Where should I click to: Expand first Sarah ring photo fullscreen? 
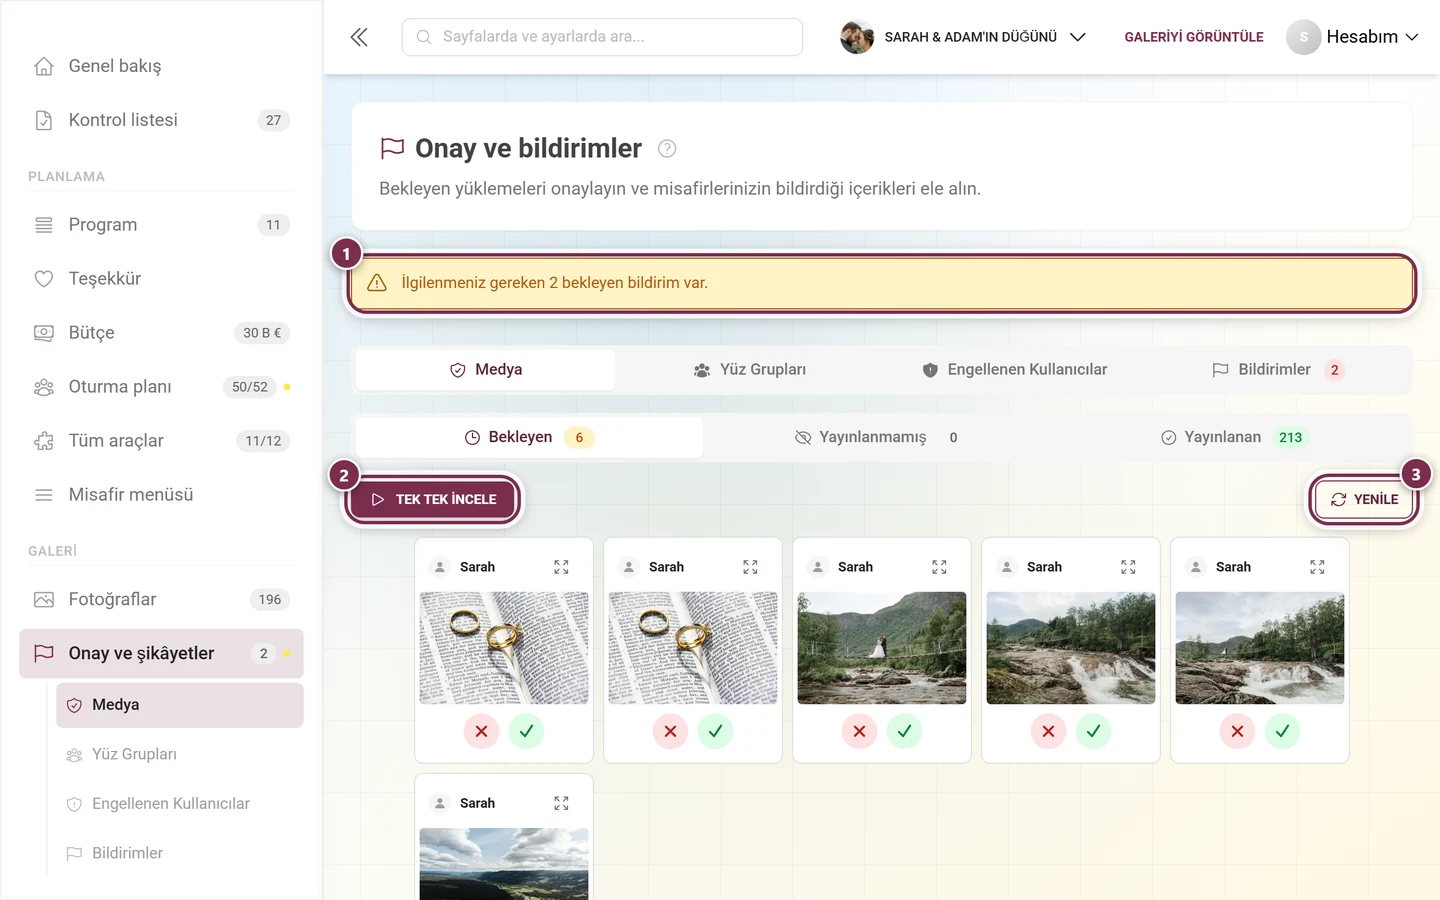click(561, 567)
